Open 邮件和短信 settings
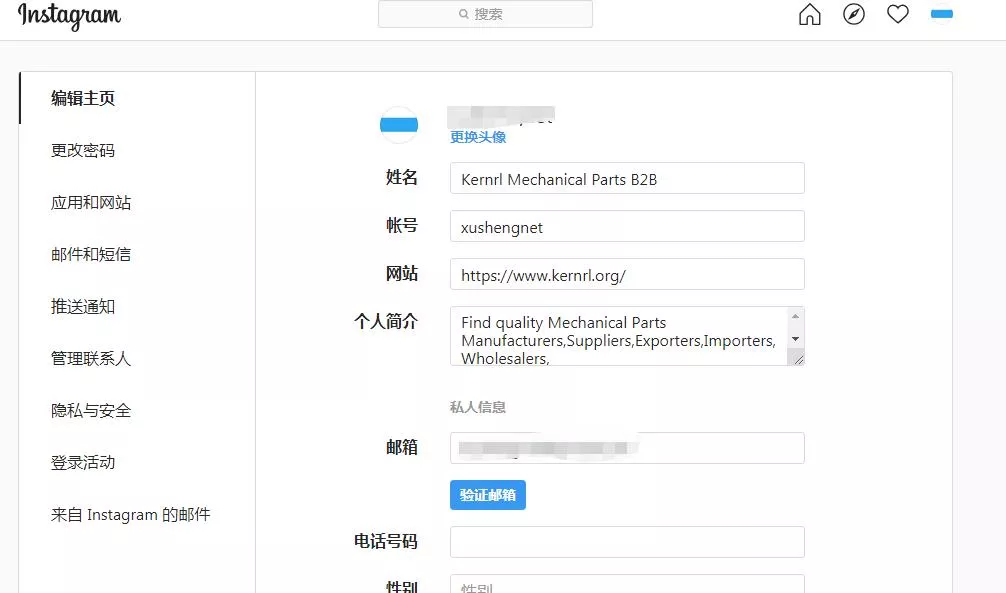1006x593 pixels. 90,254
